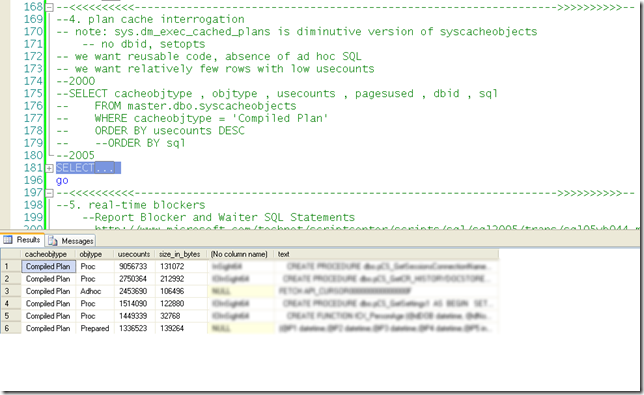The height and width of the screenshot is (395, 644).
Task: Click the highlighted SELECT... text
Action: pyautogui.click(x=88, y=168)
